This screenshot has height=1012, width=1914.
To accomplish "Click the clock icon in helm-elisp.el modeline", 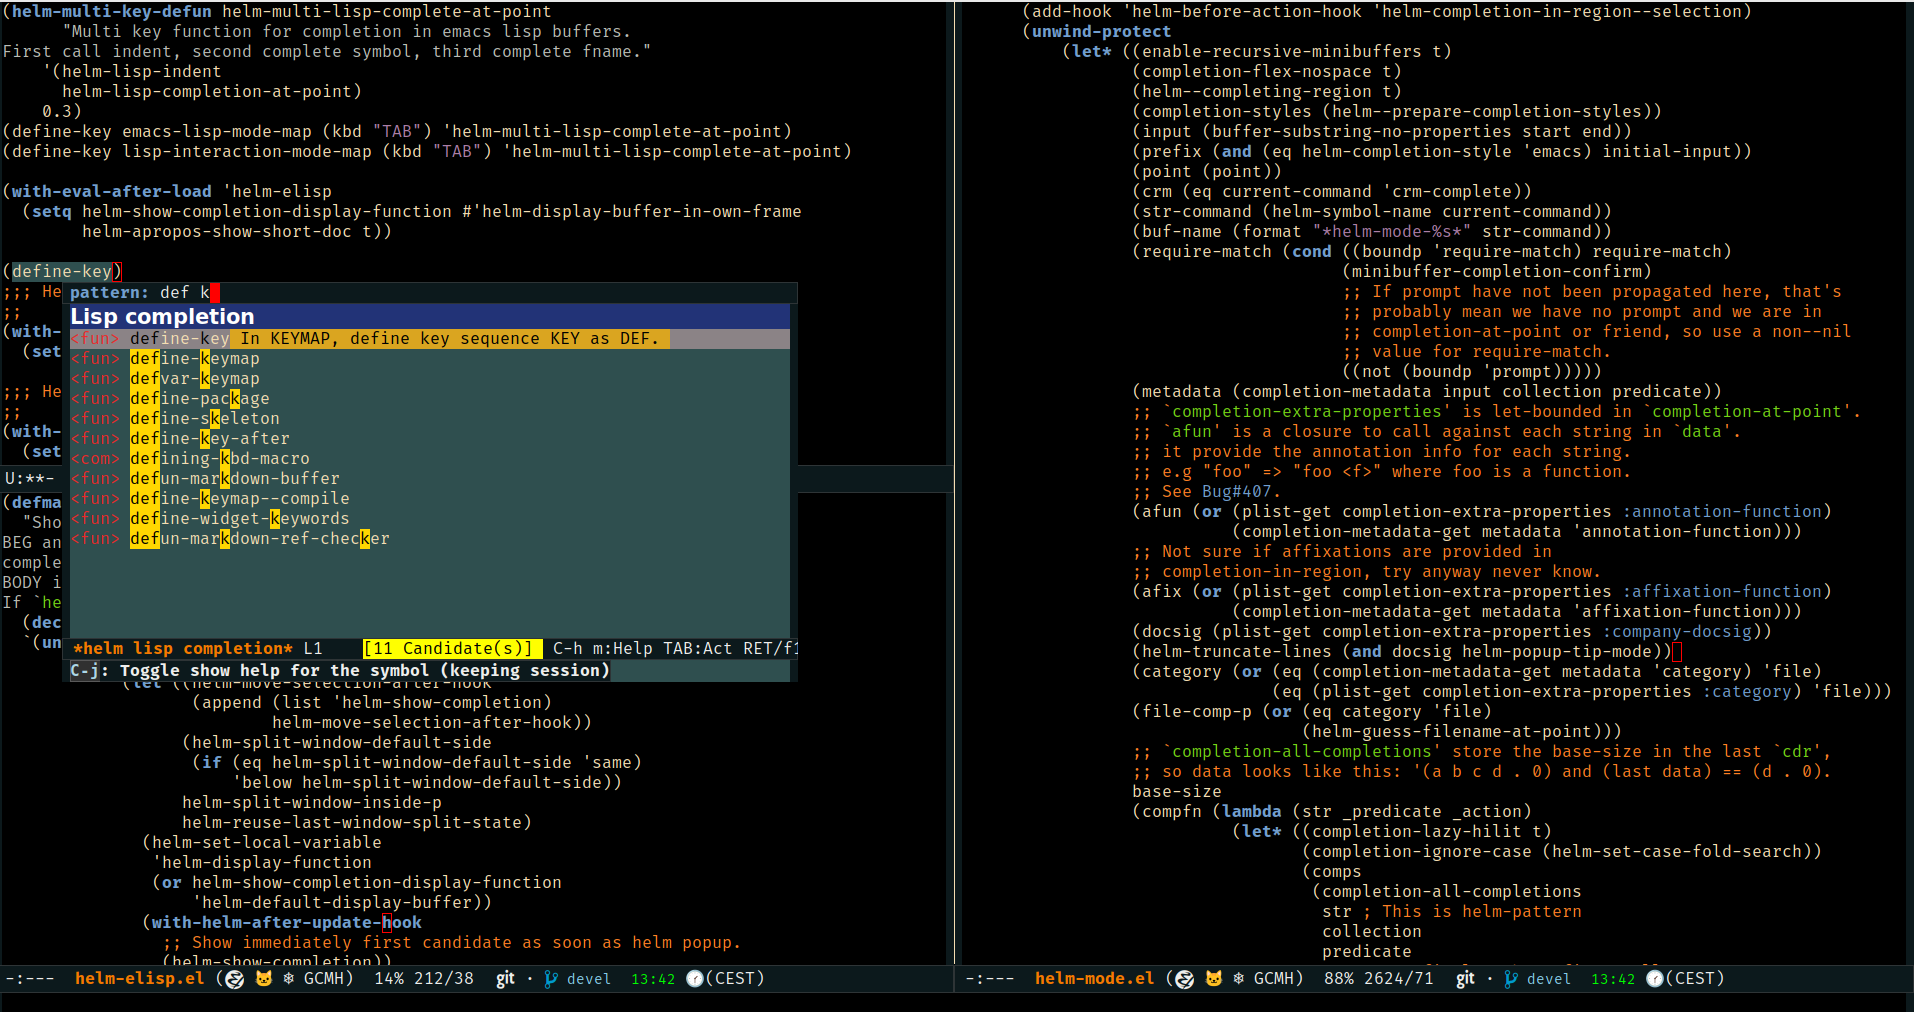I will (694, 979).
